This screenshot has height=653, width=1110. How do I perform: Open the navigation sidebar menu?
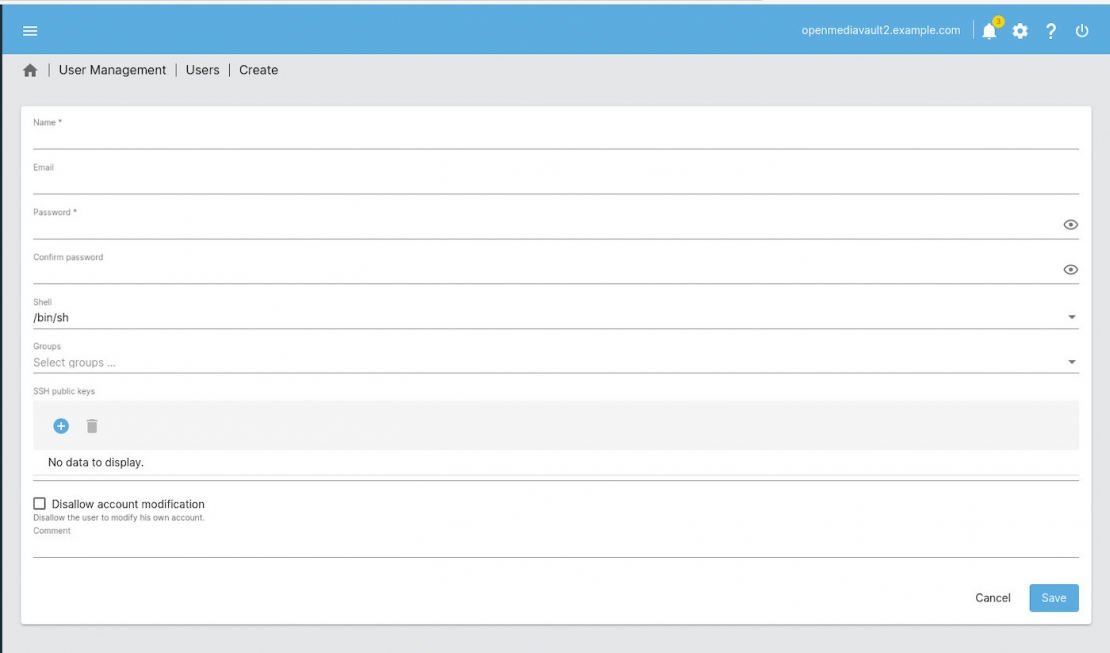pos(30,30)
